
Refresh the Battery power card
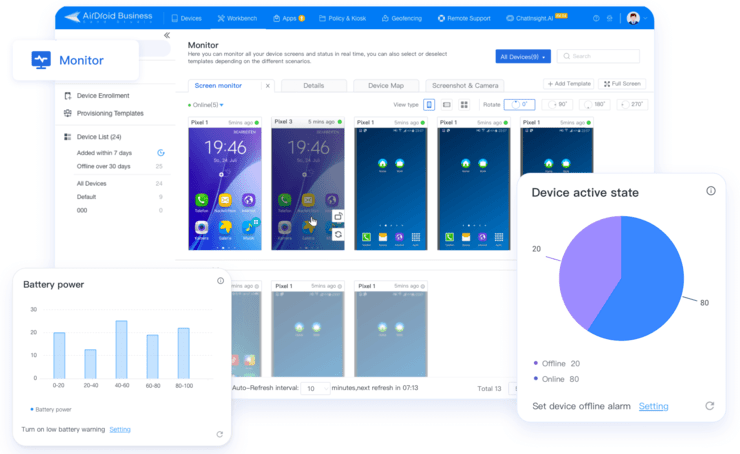pyautogui.click(x=219, y=434)
